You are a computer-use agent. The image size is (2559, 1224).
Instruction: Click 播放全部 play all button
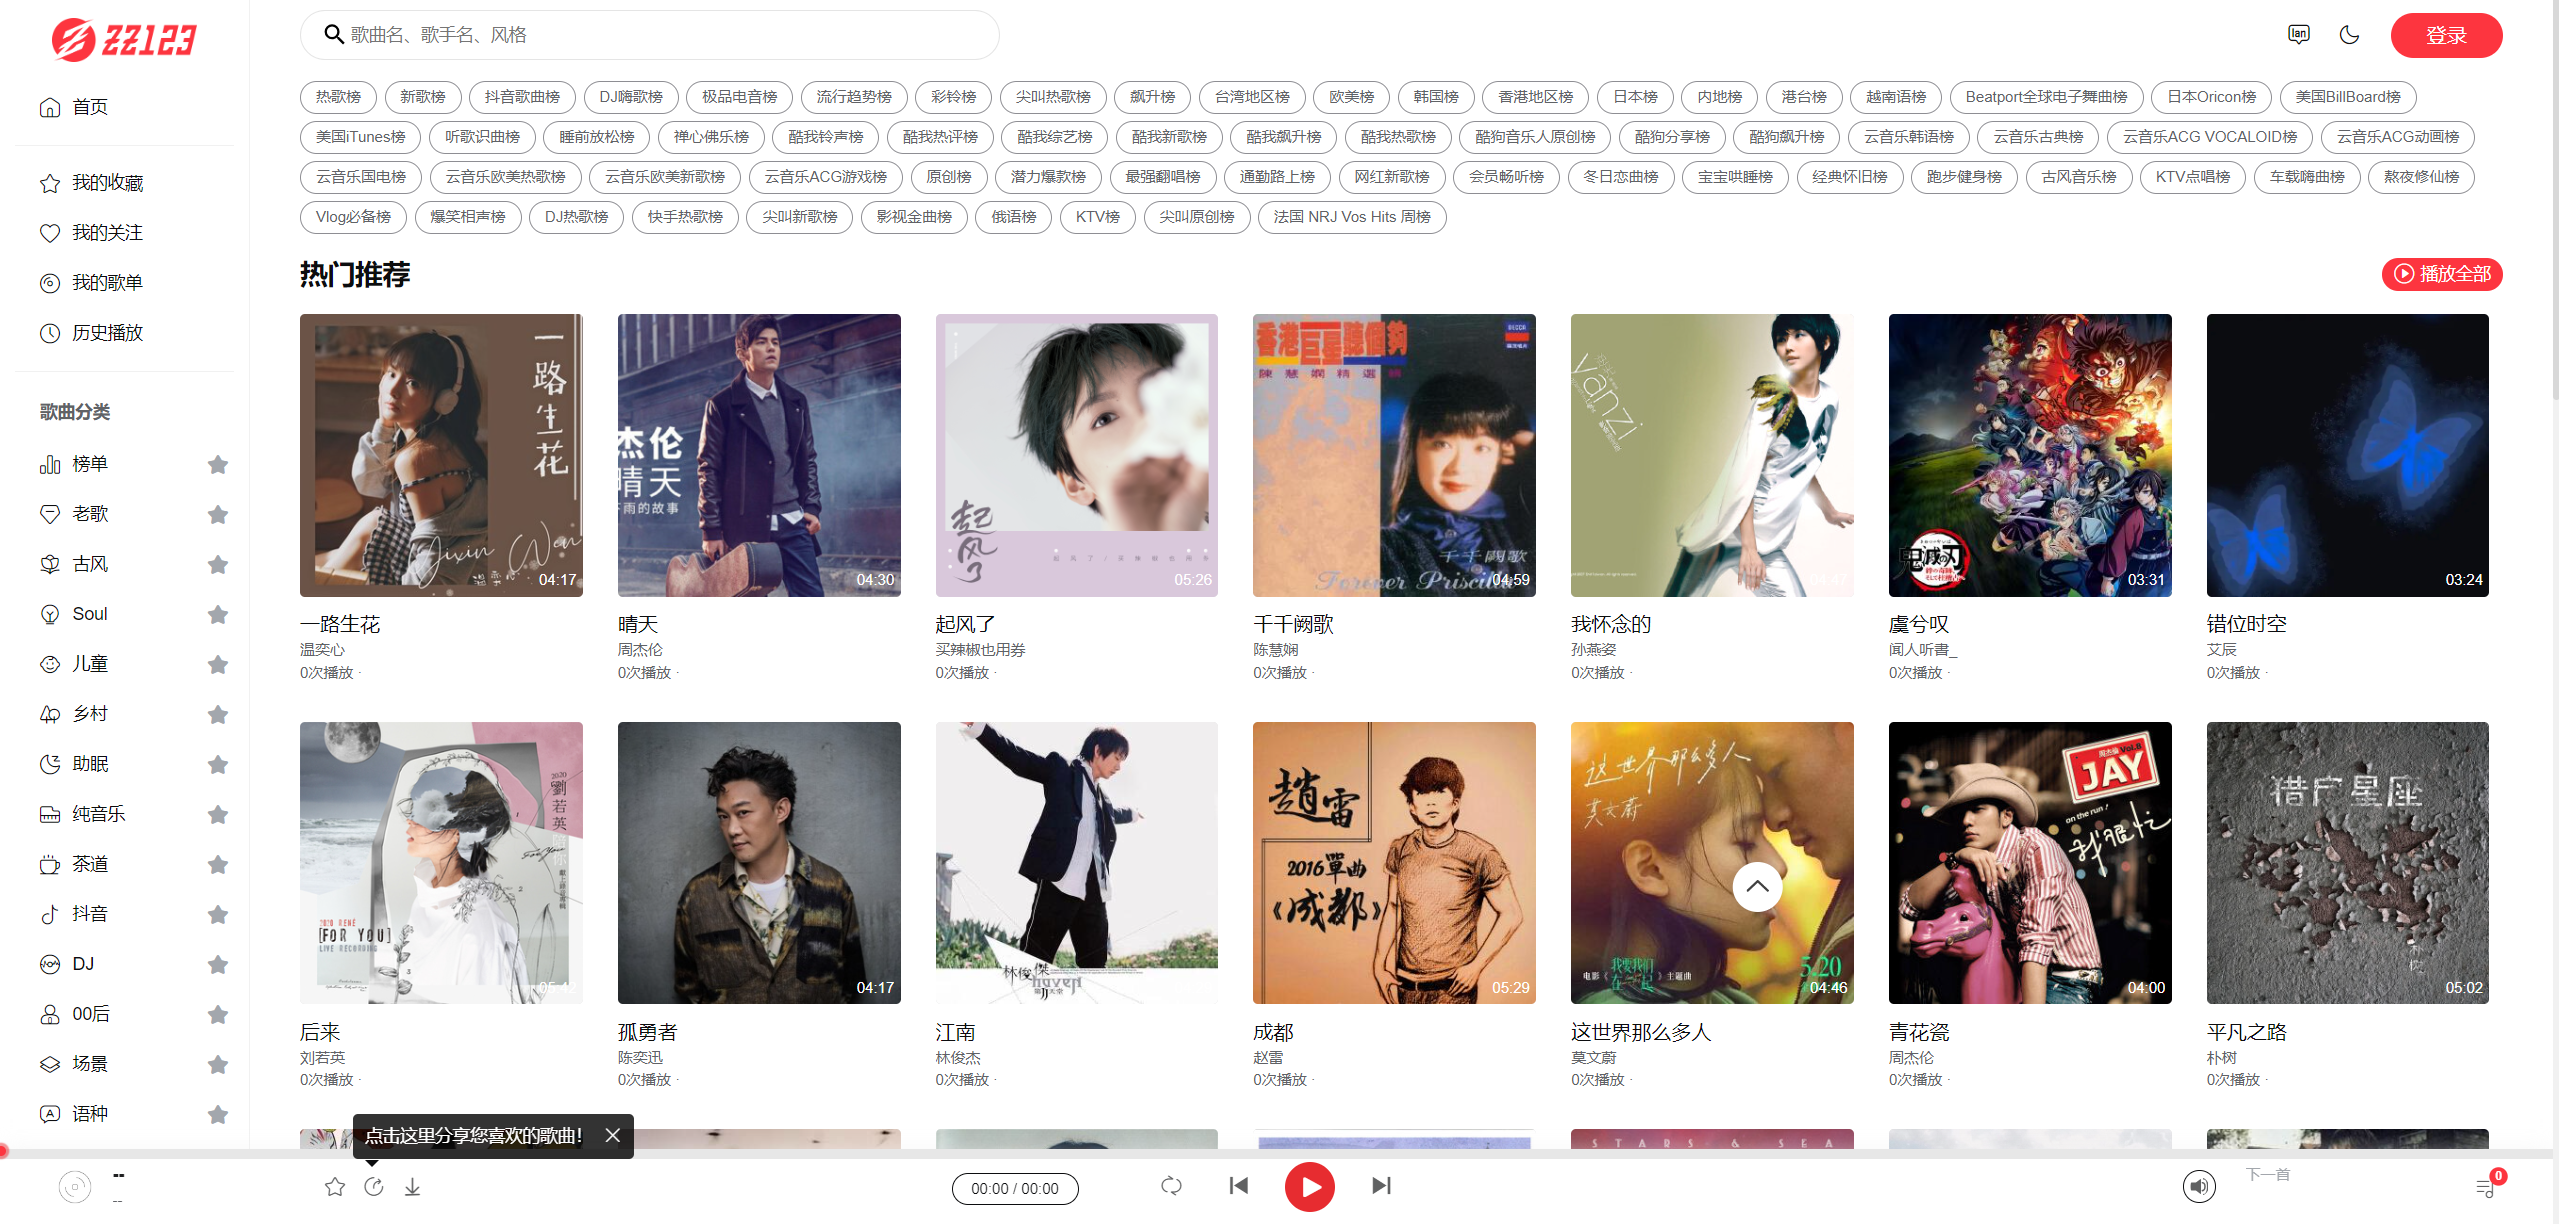(x=2441, y=274)
